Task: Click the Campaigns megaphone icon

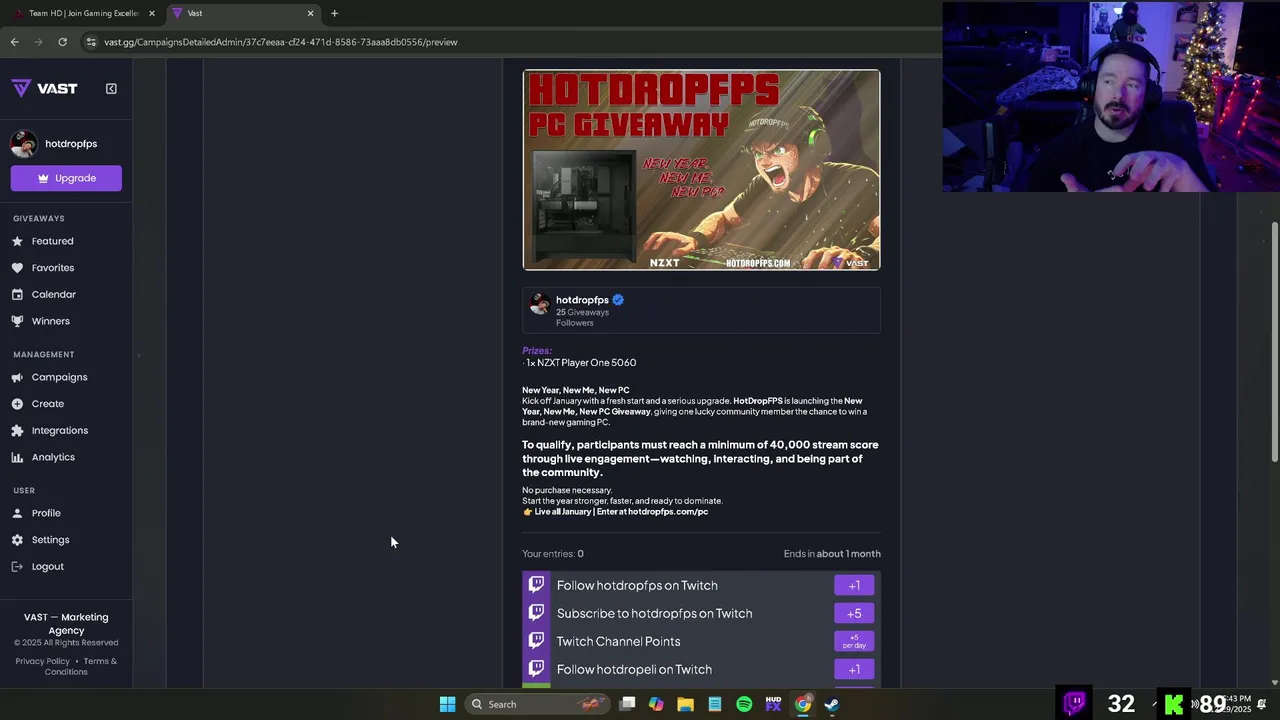Action: pyautogui.click(x=17, y=377)
